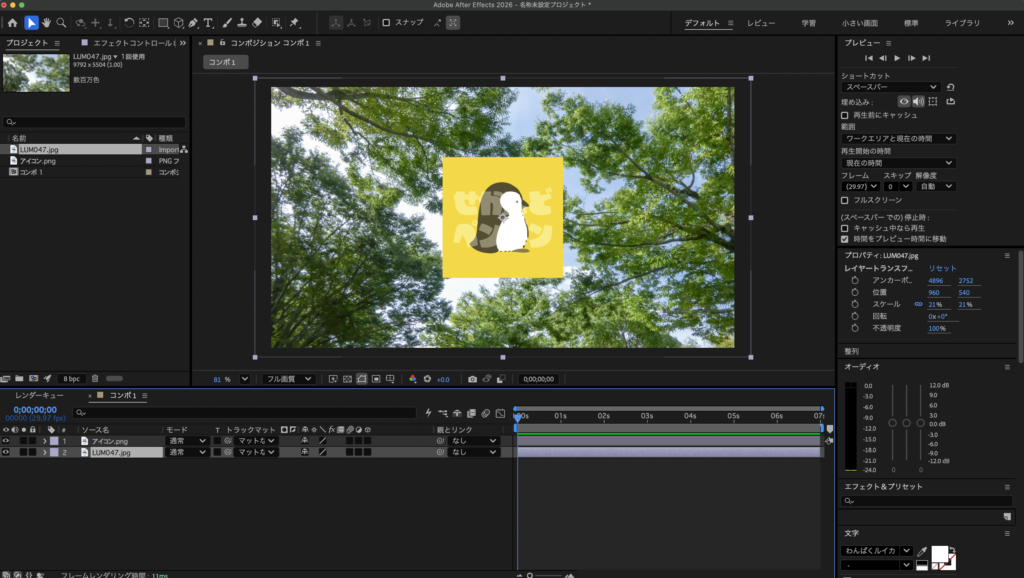The height and width of the screenshot is (578, 1024).
Task: Toggle audio include in preview
Action: [x=918, y=101]
